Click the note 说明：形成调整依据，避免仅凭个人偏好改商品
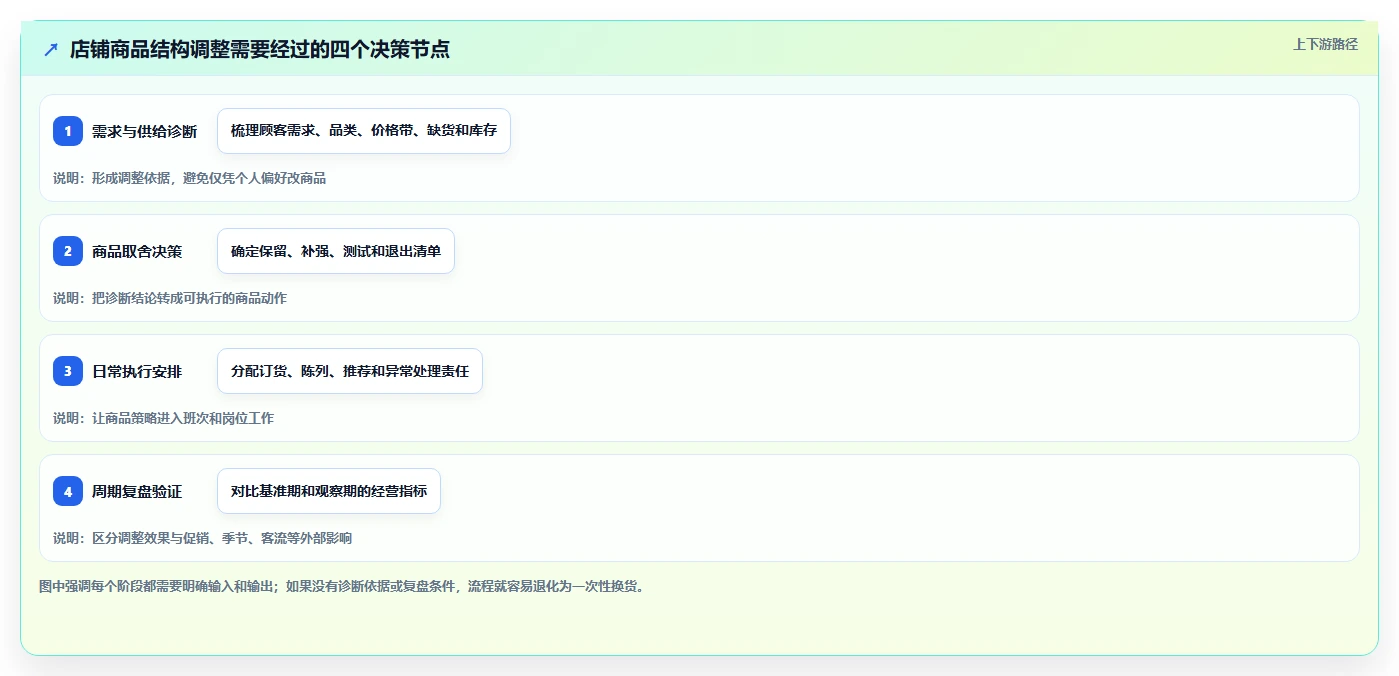This screenshot has width=1399, height=676. coord(190,178)
